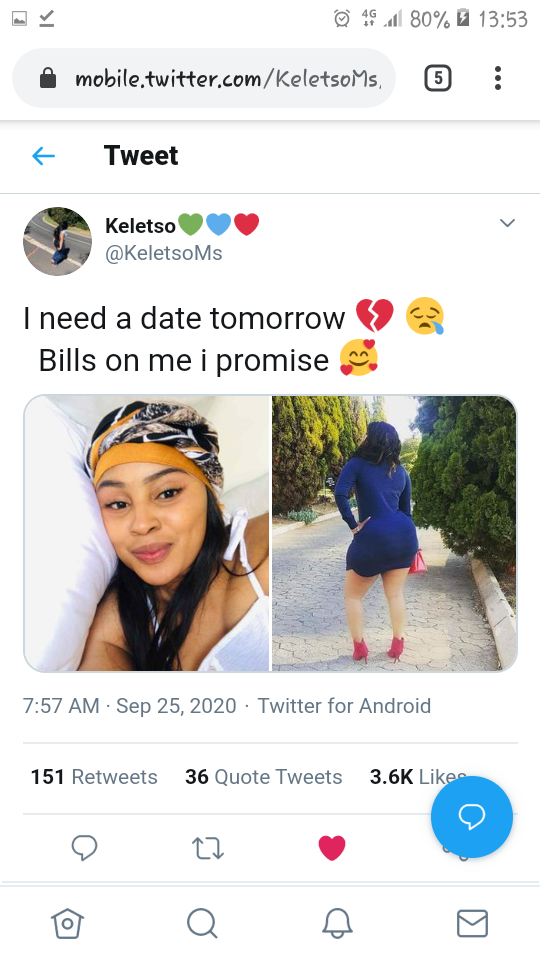View the left selfie photo
This screenshot has width=540, height=960.
147,533
